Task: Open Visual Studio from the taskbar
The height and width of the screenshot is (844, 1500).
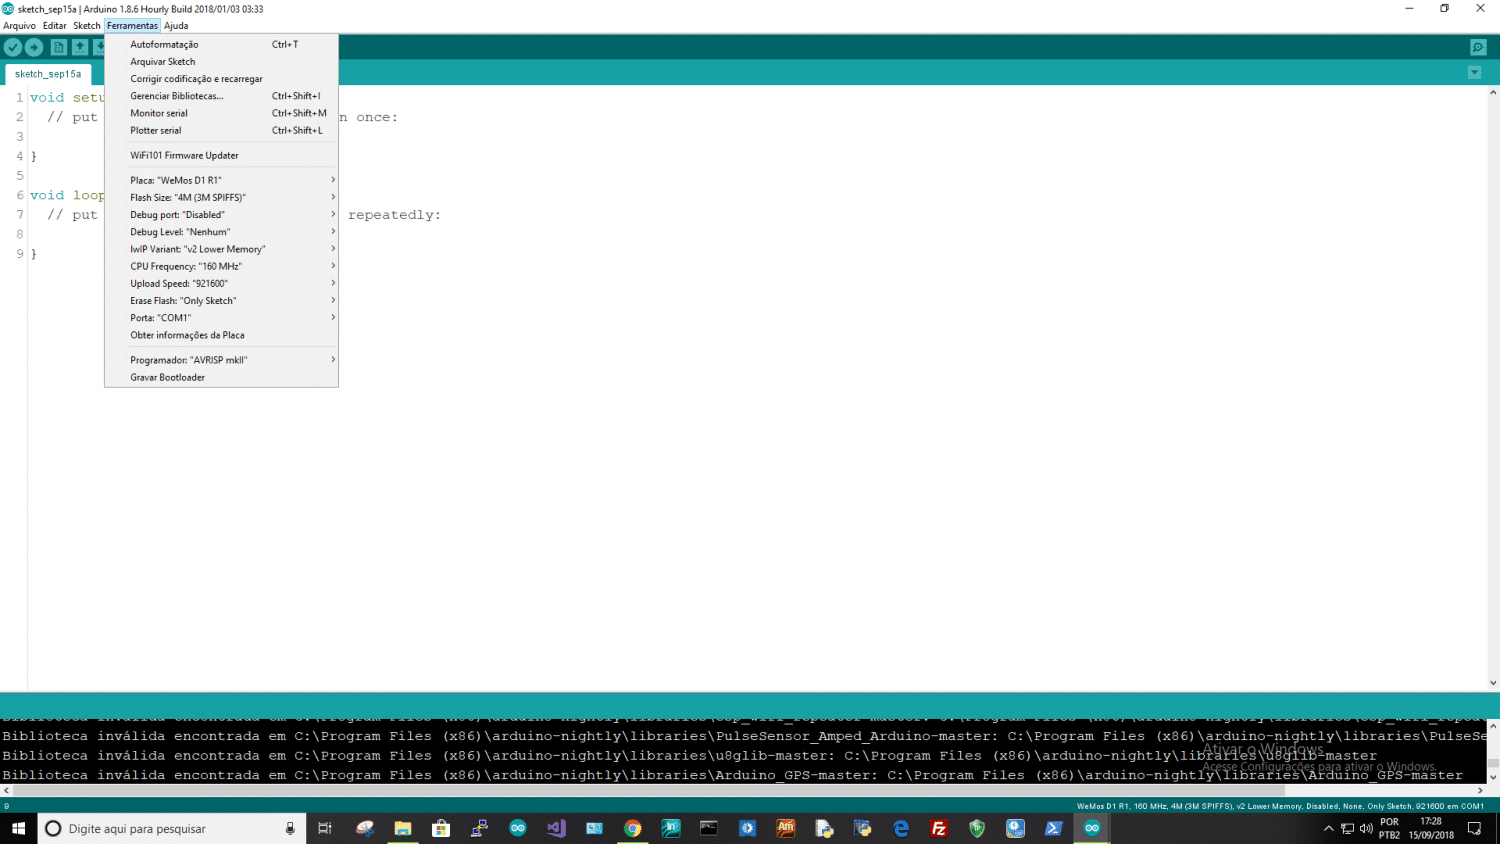Action: [x=556, y=828]
